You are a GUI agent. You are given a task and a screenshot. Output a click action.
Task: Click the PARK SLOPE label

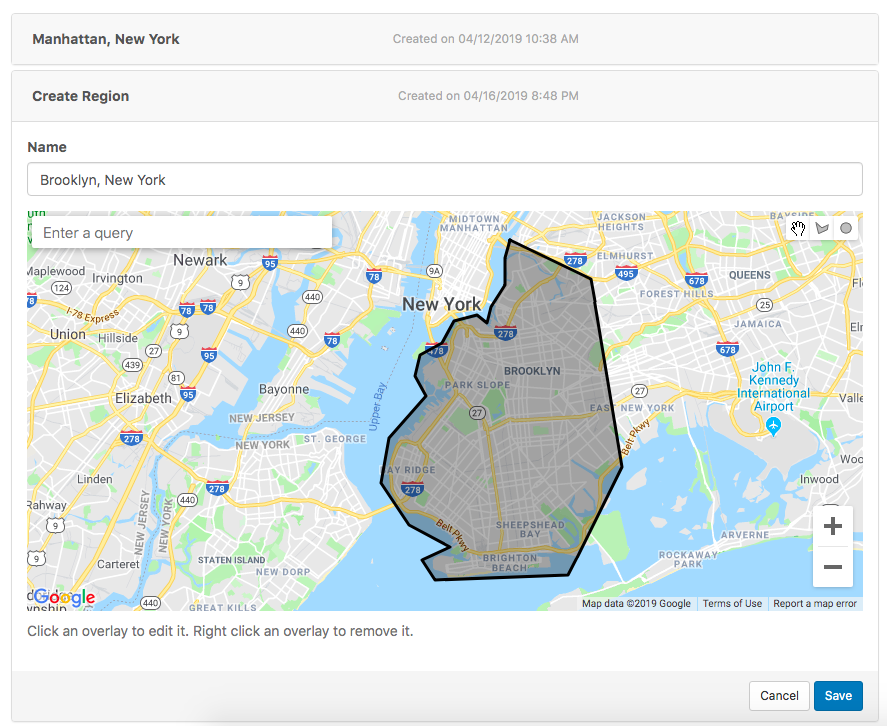coord(477,385)
